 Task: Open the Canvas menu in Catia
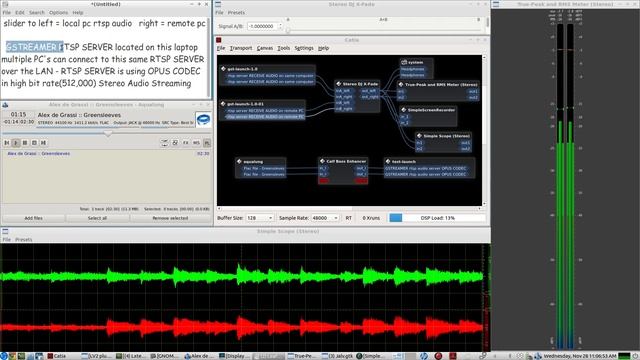point(264,48)
